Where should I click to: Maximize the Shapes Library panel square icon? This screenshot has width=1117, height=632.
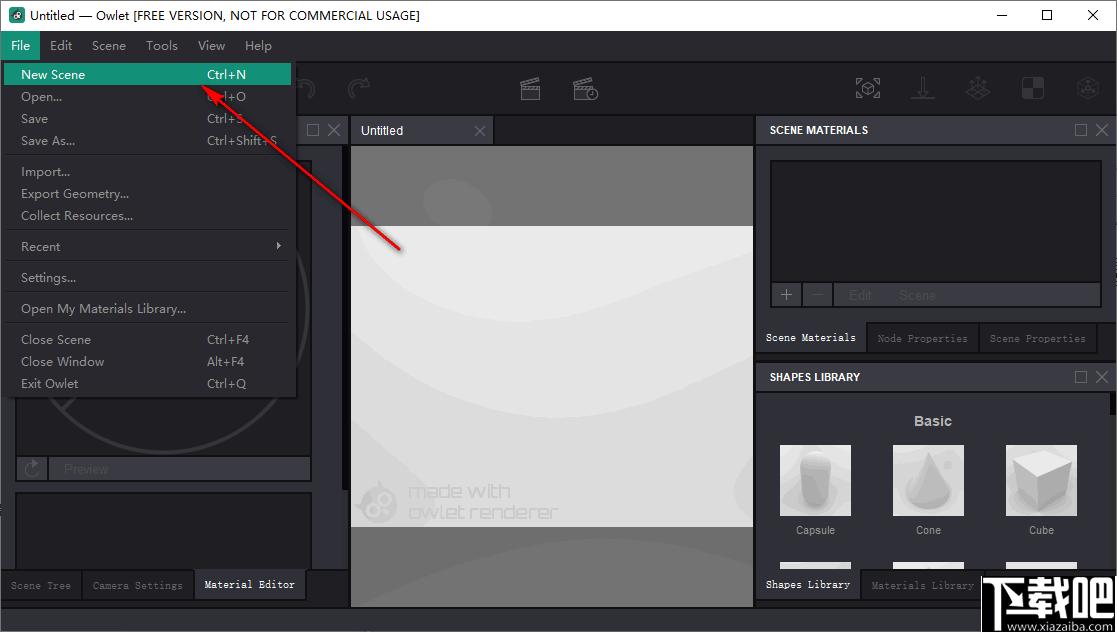(x=1081, y=377)
